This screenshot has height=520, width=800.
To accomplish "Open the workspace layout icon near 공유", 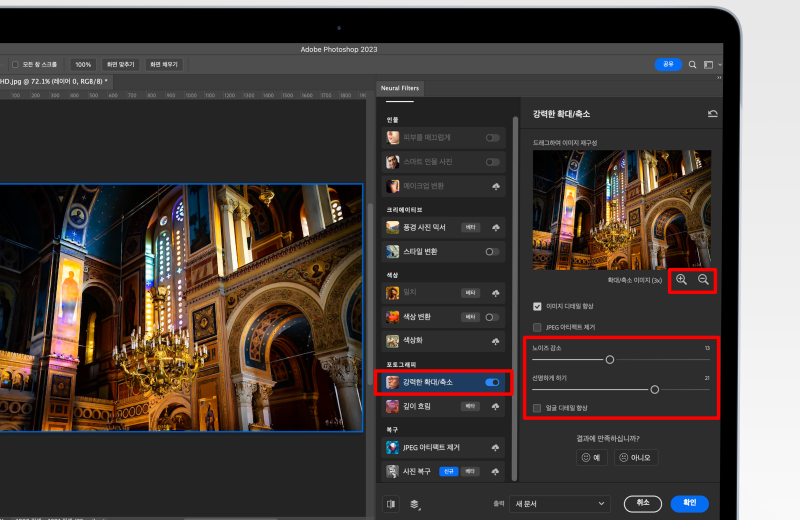I will coord(708,65).
